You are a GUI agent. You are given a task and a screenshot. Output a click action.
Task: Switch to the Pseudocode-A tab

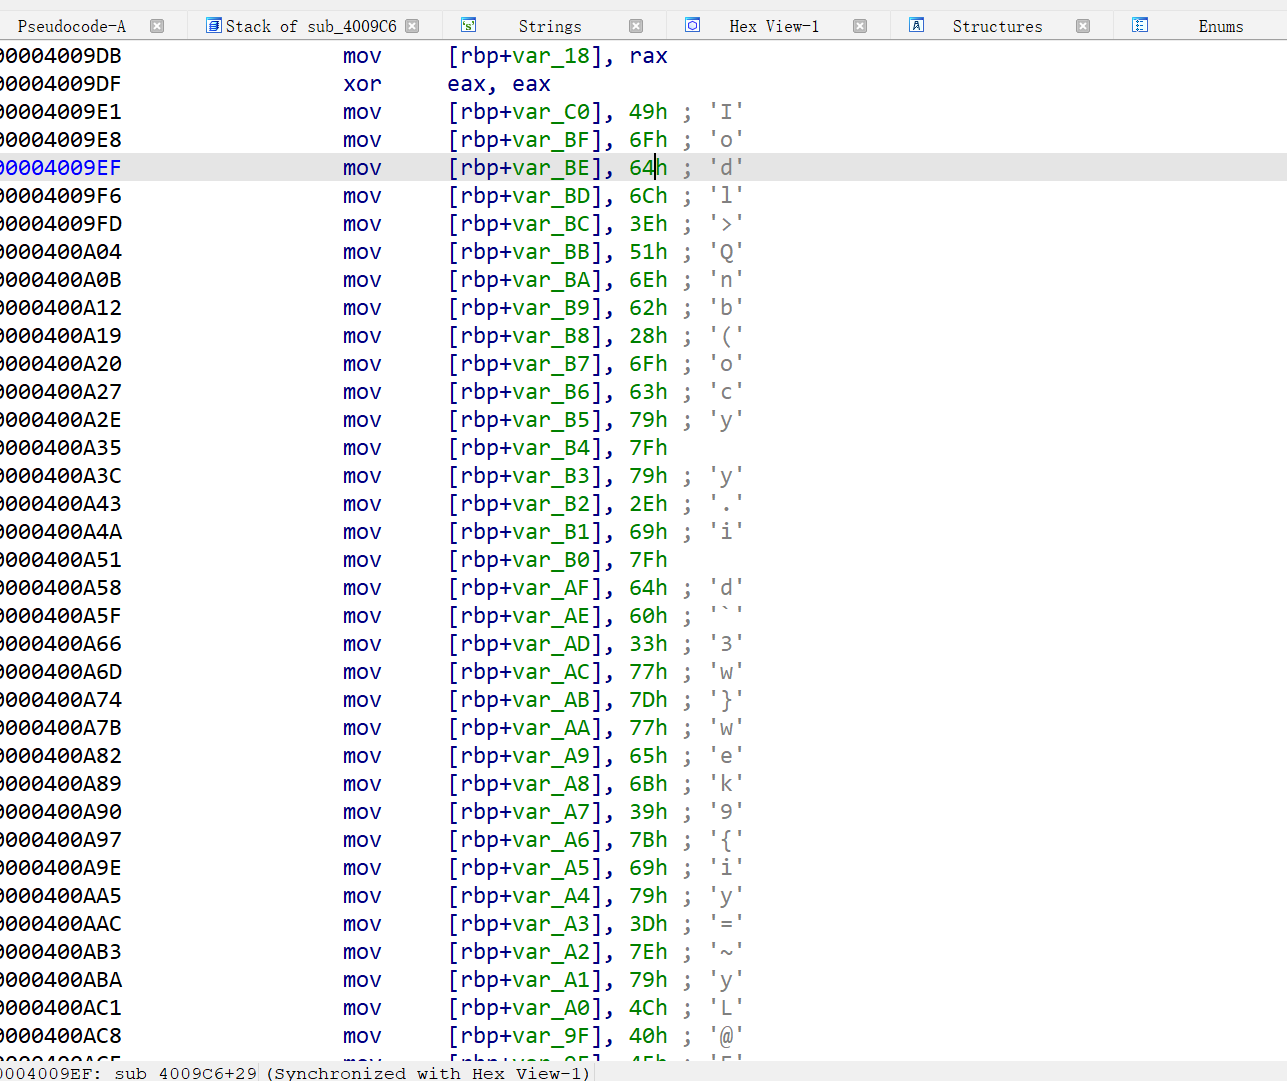[x=72, y=26]
